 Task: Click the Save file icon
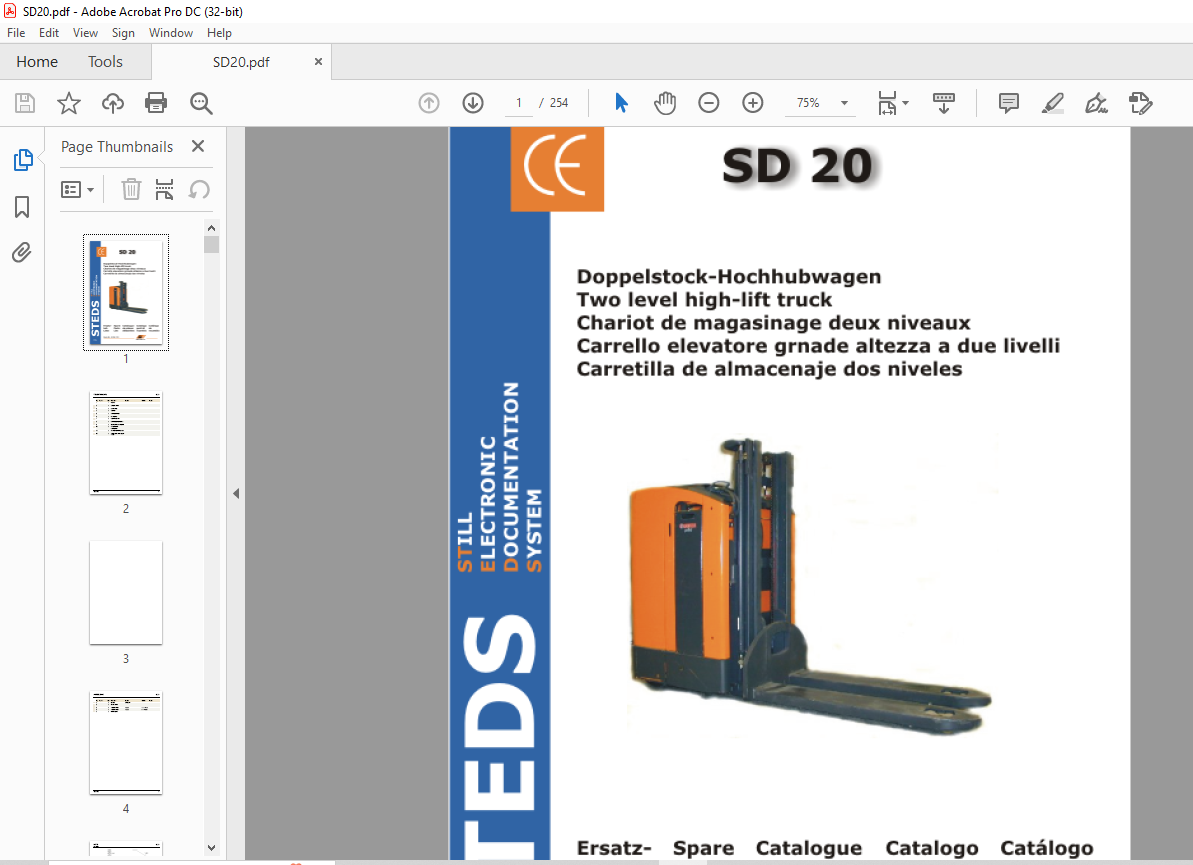pos(25,103)
